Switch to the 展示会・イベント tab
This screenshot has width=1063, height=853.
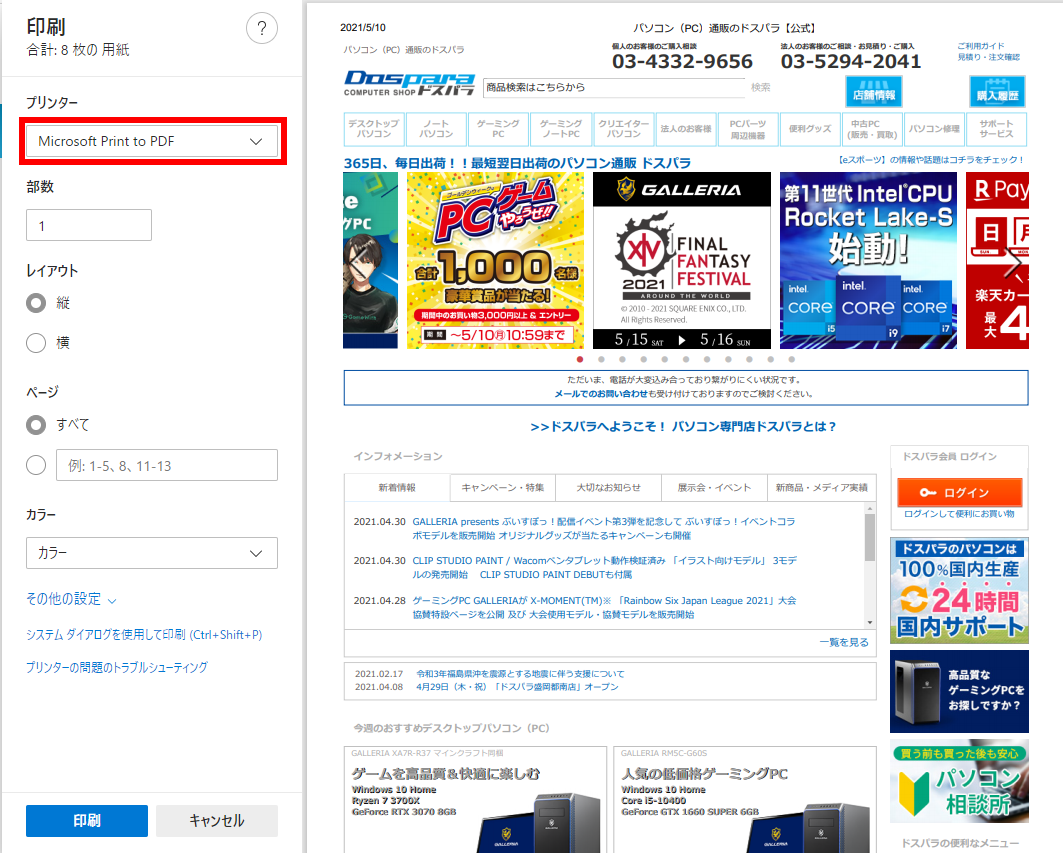(714, 488)
